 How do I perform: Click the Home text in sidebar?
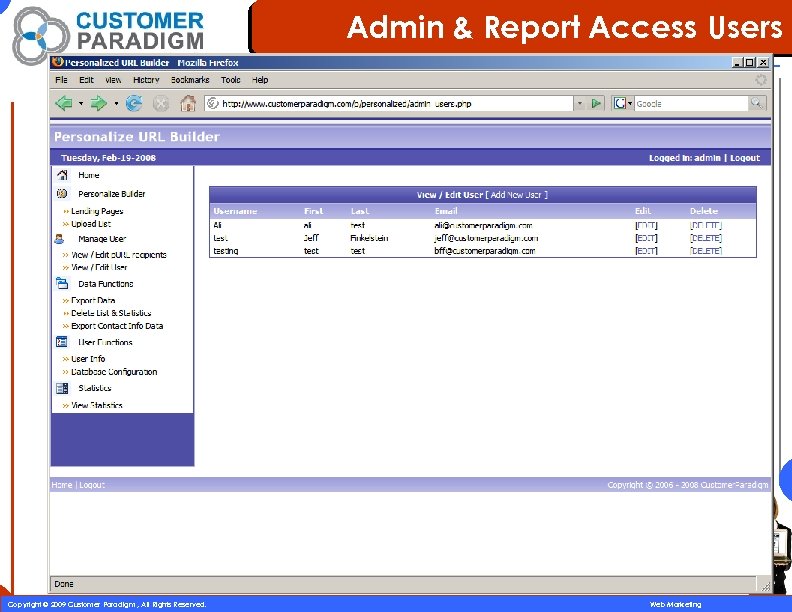[88, 175]
